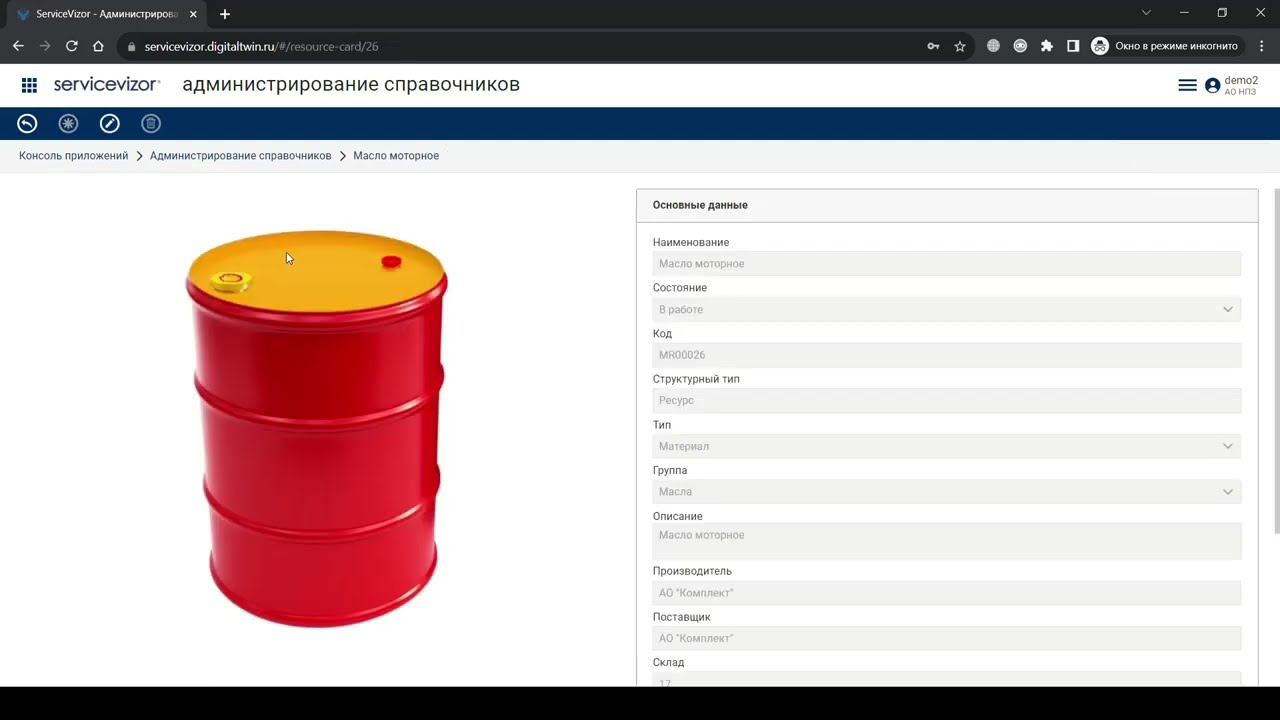Go to Администрирование справочников breadcrumb
Image resolution: width=1280 pixels, height=720 pixels.
click(x=241, y=156)
